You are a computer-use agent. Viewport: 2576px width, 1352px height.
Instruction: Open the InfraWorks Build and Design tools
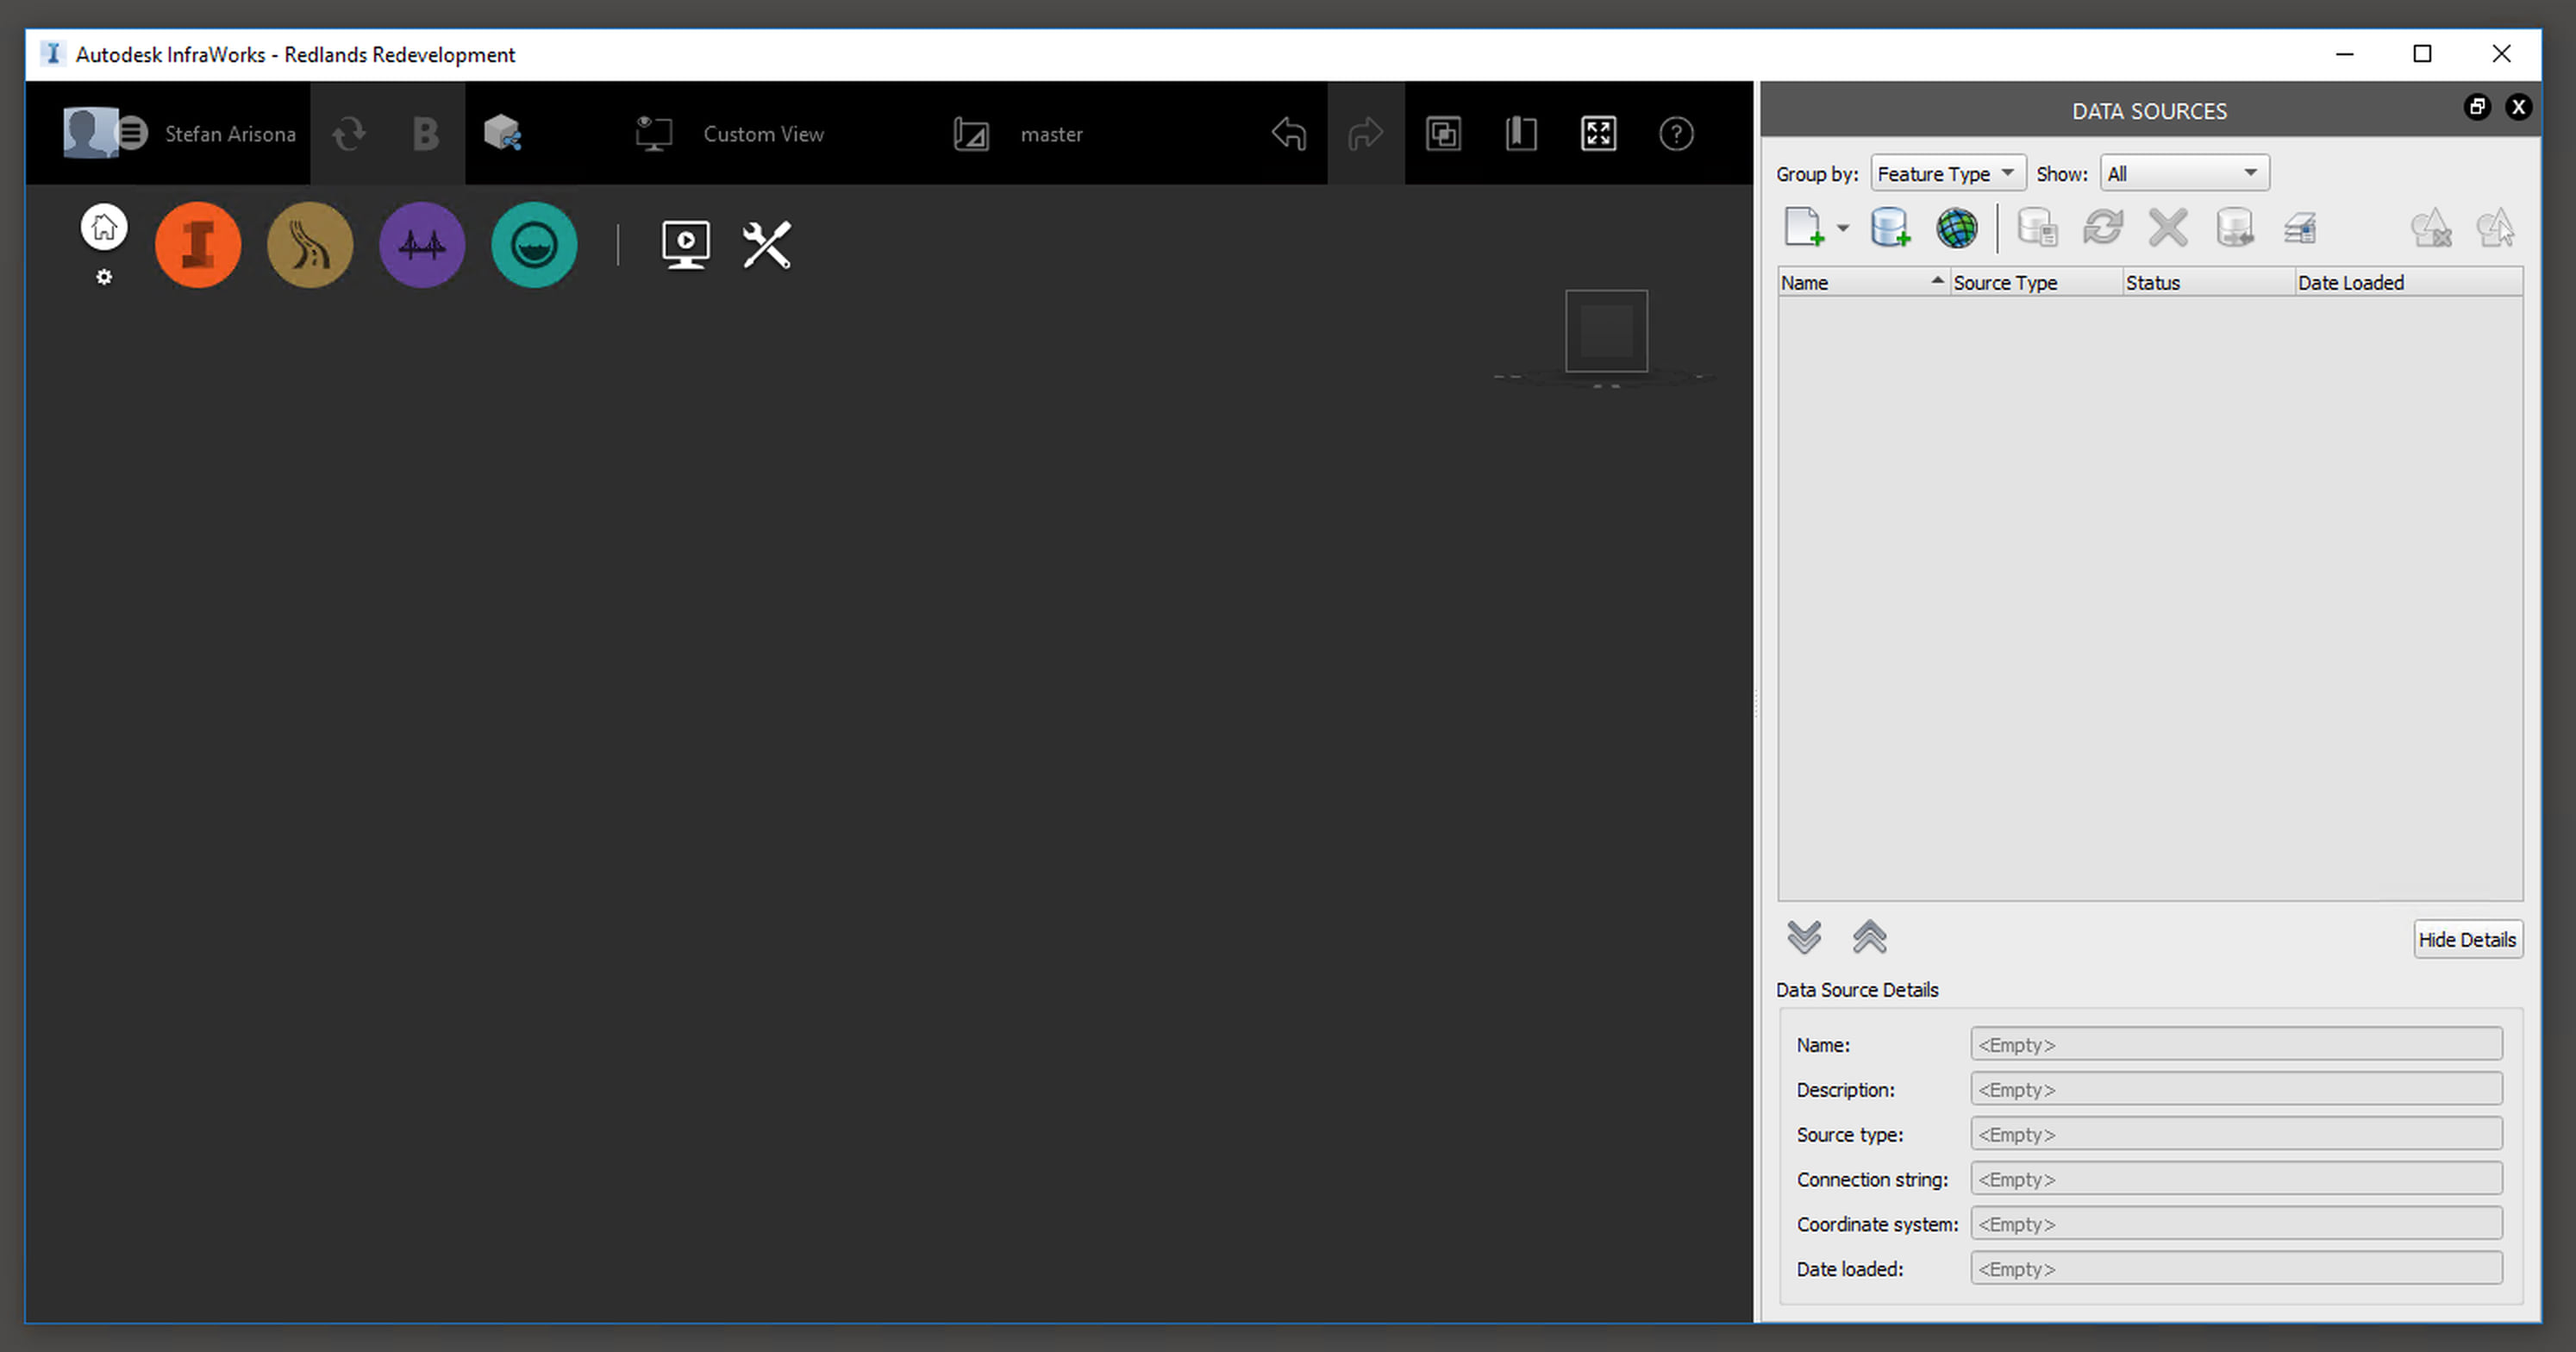pyautogui.click(x=198, y=245)
